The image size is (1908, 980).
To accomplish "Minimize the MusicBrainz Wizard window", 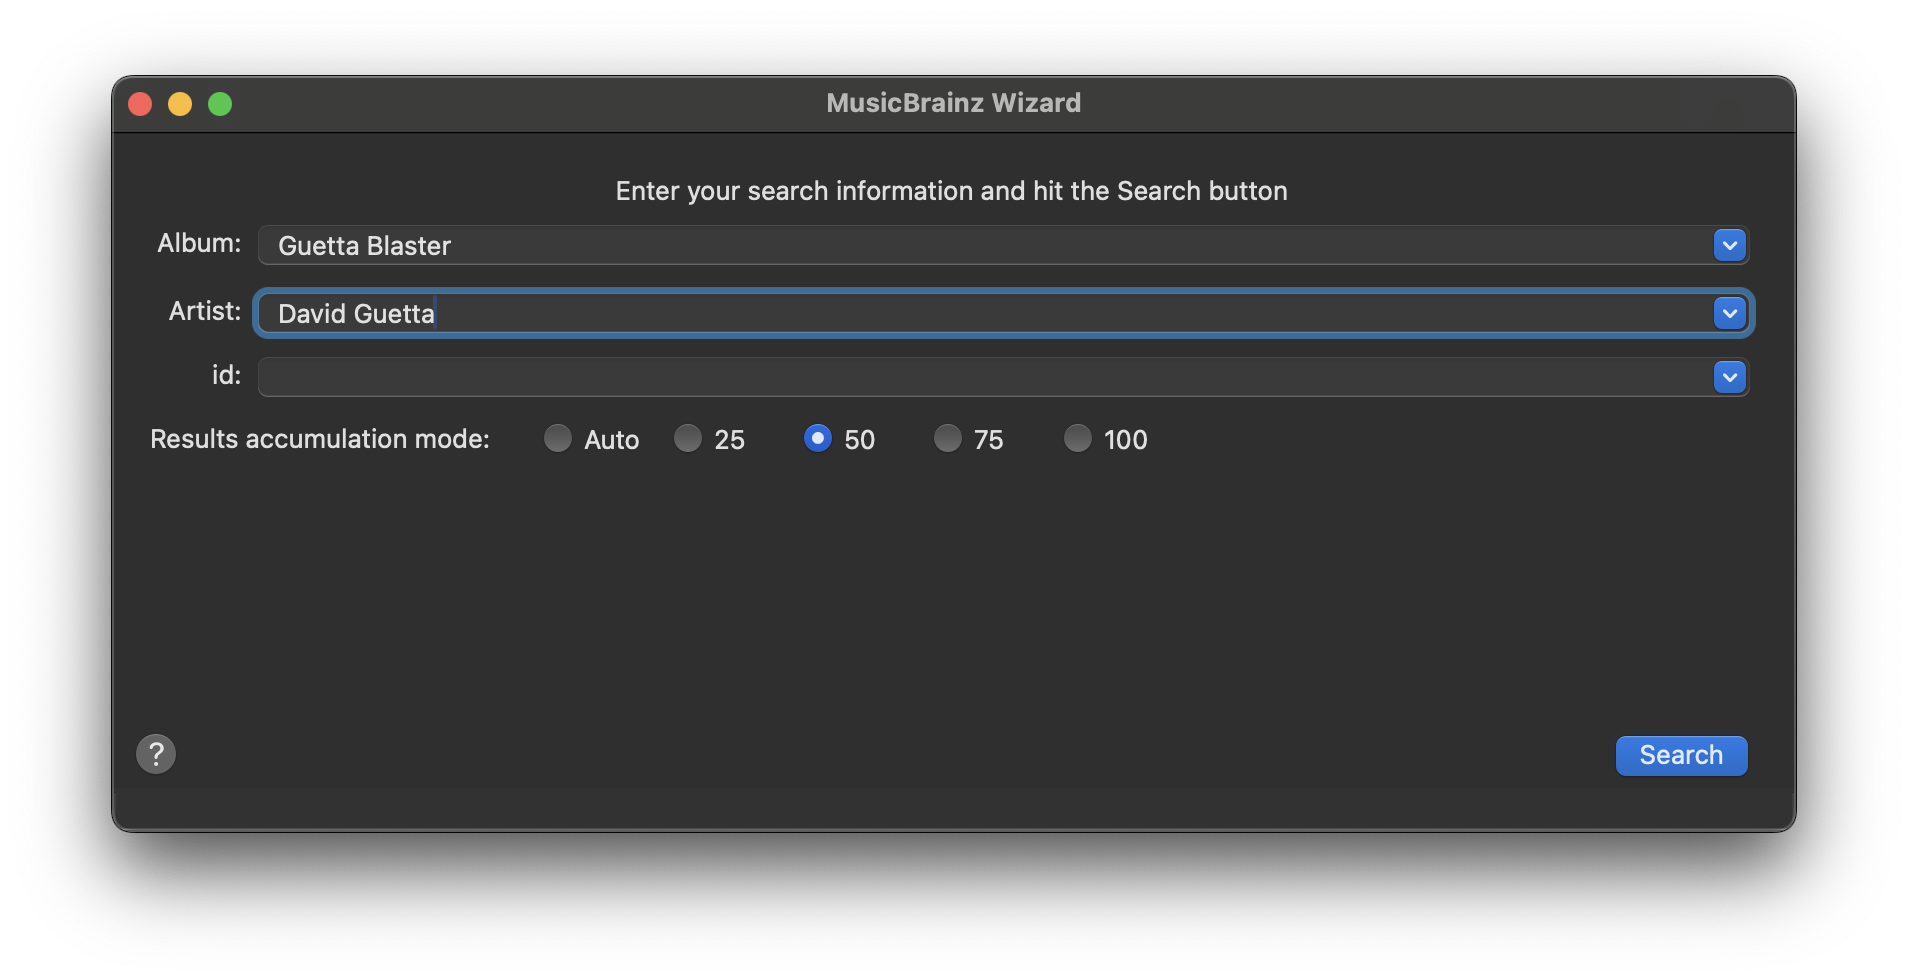I will point(180,104).
